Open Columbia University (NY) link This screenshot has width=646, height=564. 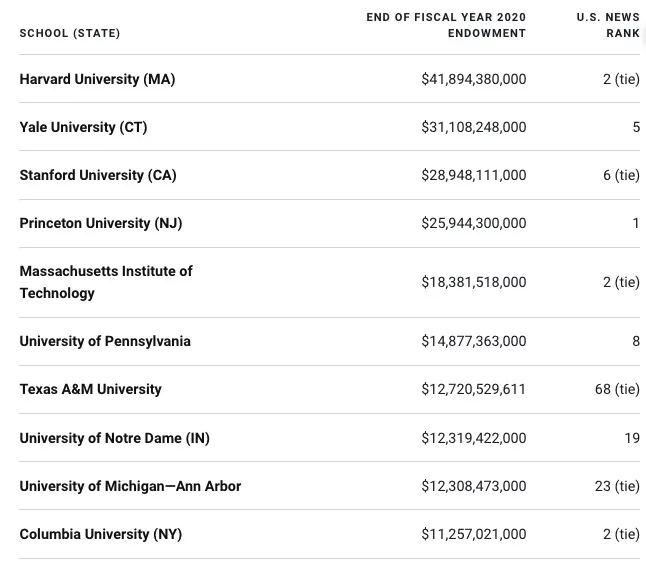coord(100,534)
